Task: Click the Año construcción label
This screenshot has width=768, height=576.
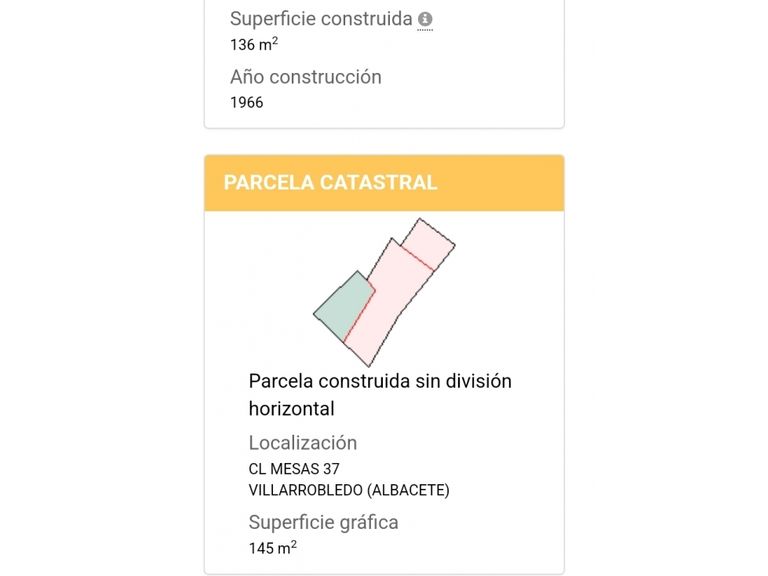Action: tap(305, 77)
